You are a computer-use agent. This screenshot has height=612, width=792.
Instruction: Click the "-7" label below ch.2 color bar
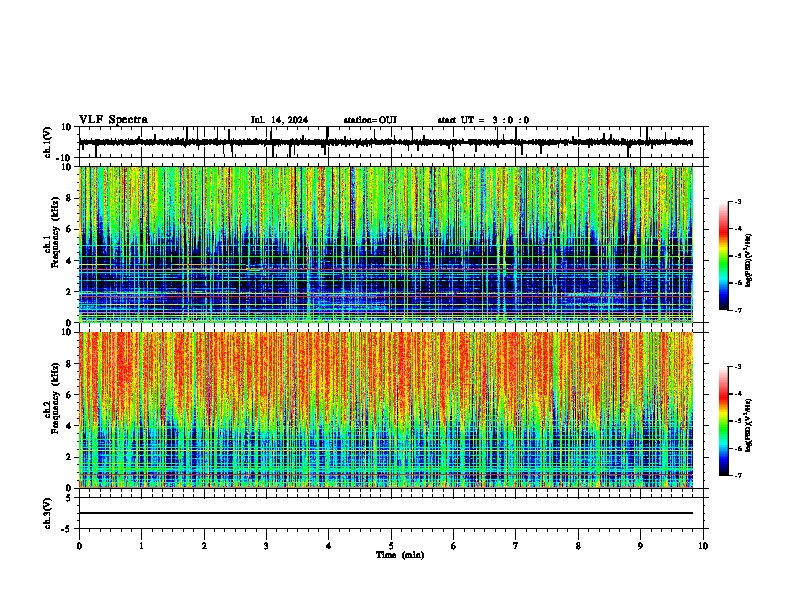(738, 476)
